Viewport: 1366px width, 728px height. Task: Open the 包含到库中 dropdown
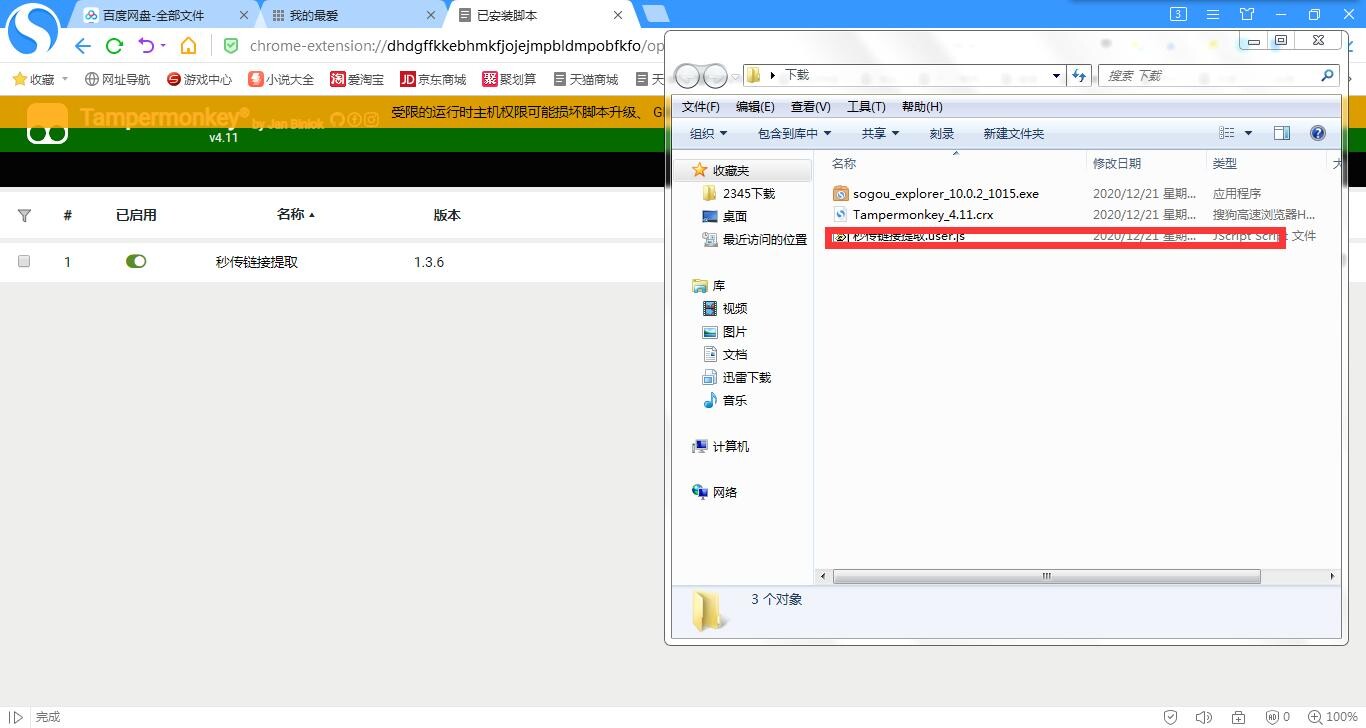pos(801,133)
